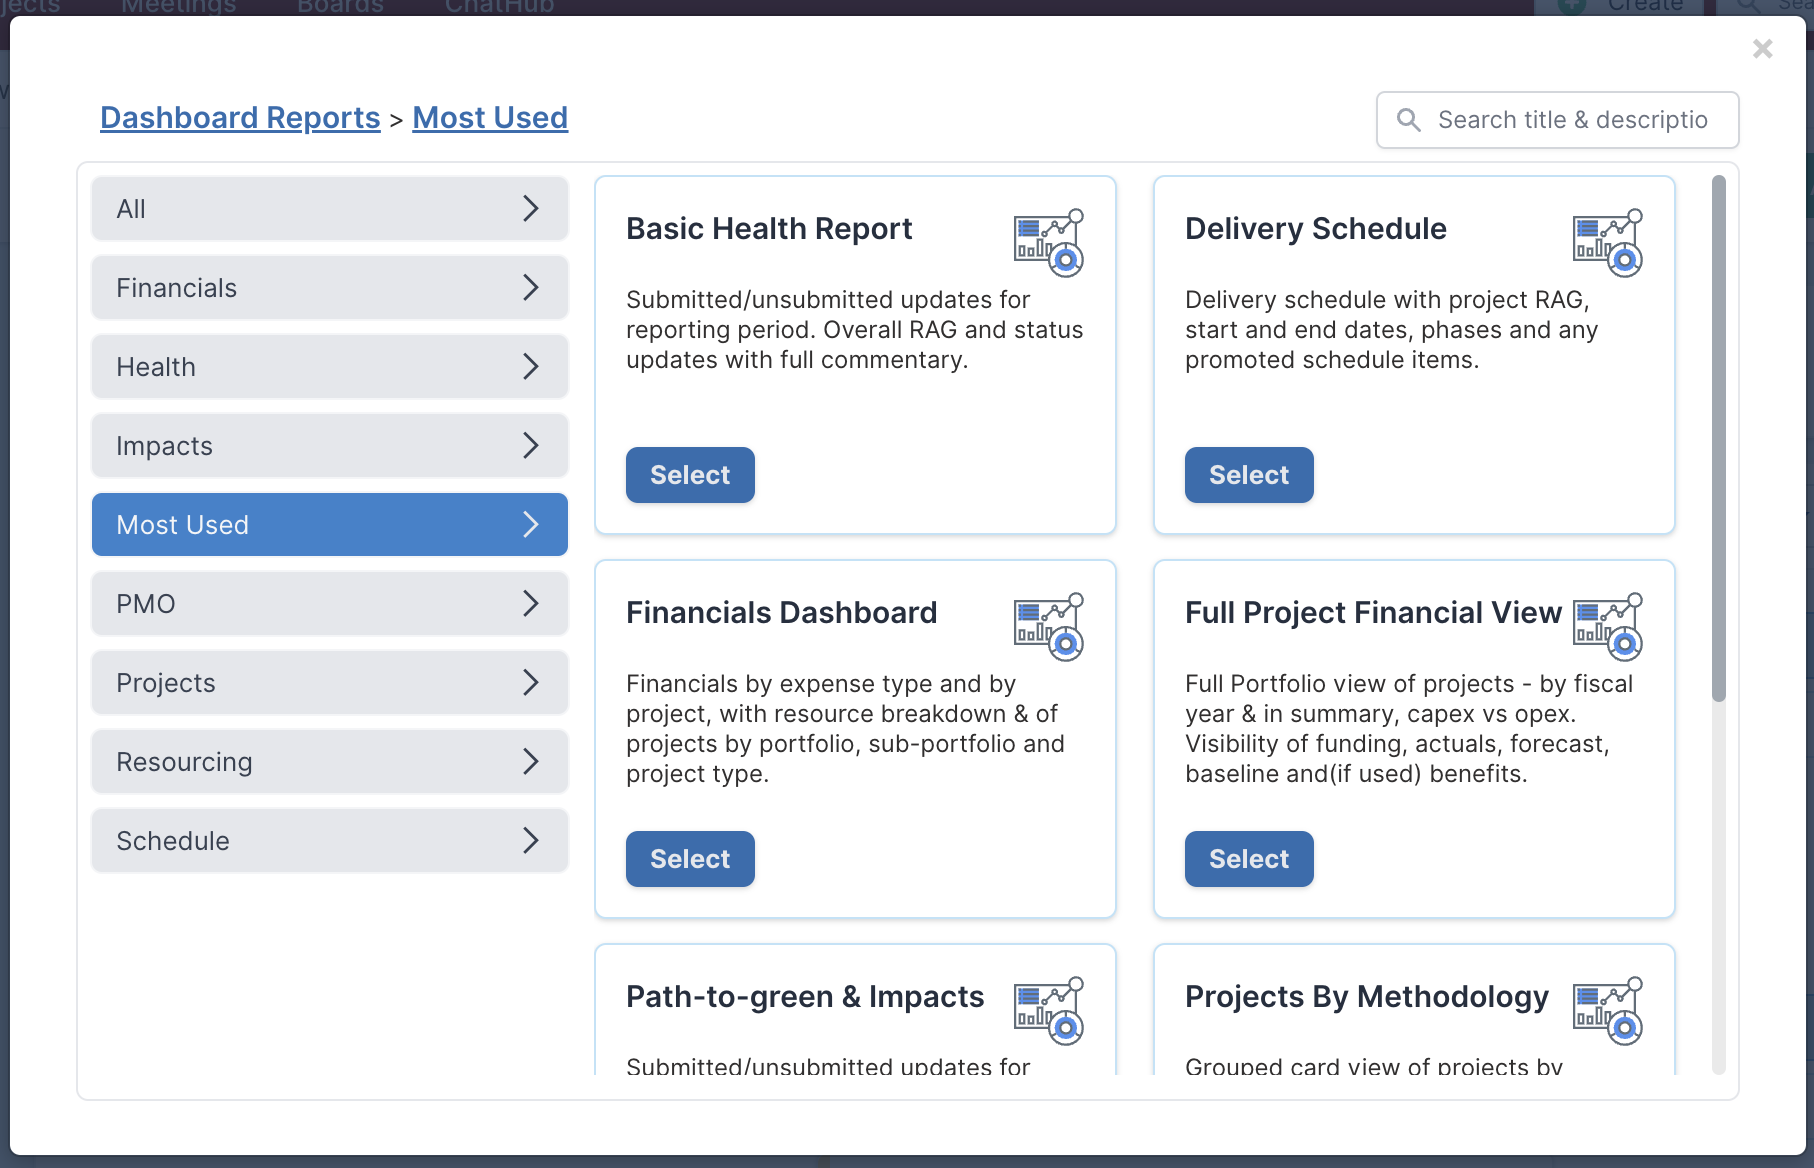The height and width of the screenshot is (1168, 1814).
Task: Expand the Health category chevron
Action: click(531, 367)
